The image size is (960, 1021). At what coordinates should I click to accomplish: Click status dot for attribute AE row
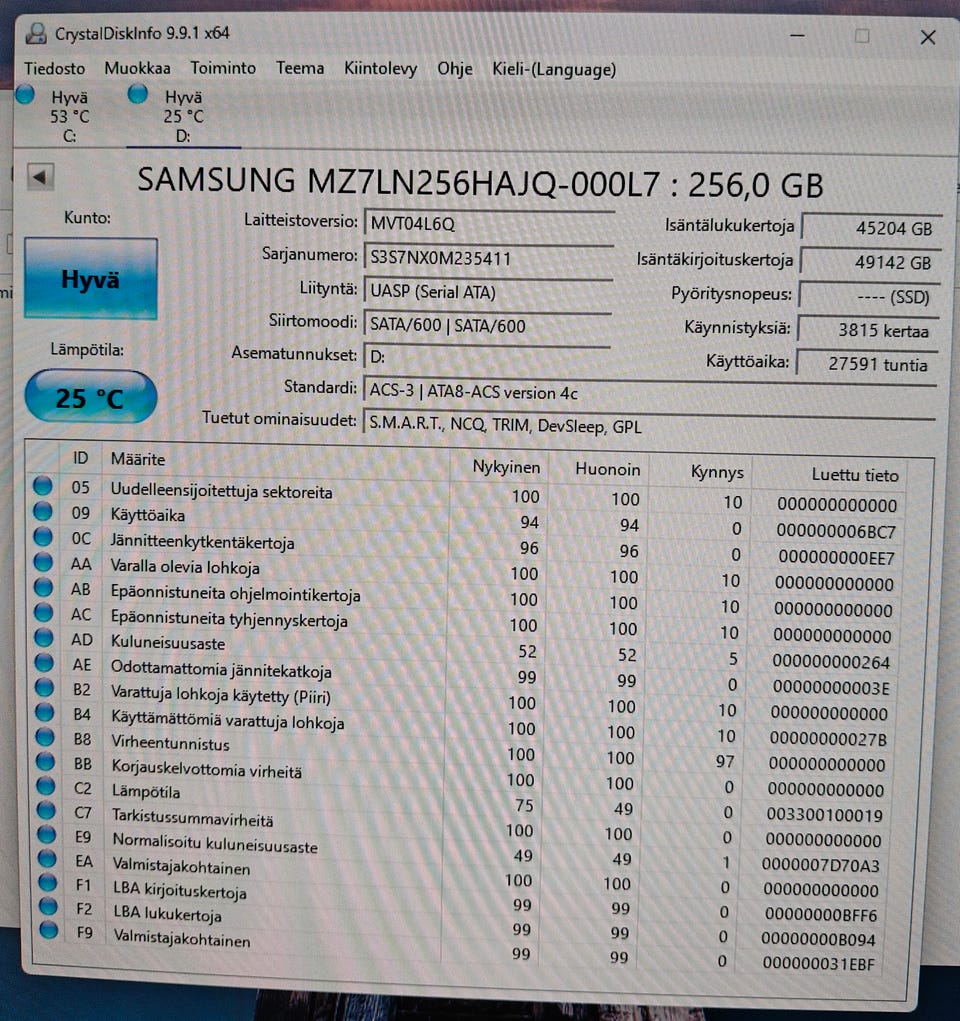44,662
